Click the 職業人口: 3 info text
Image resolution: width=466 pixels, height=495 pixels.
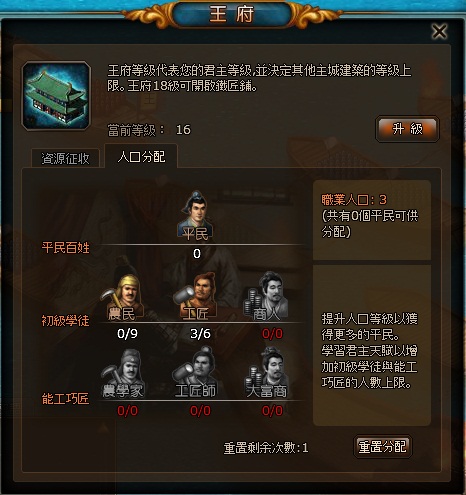(x=354, y=200)
